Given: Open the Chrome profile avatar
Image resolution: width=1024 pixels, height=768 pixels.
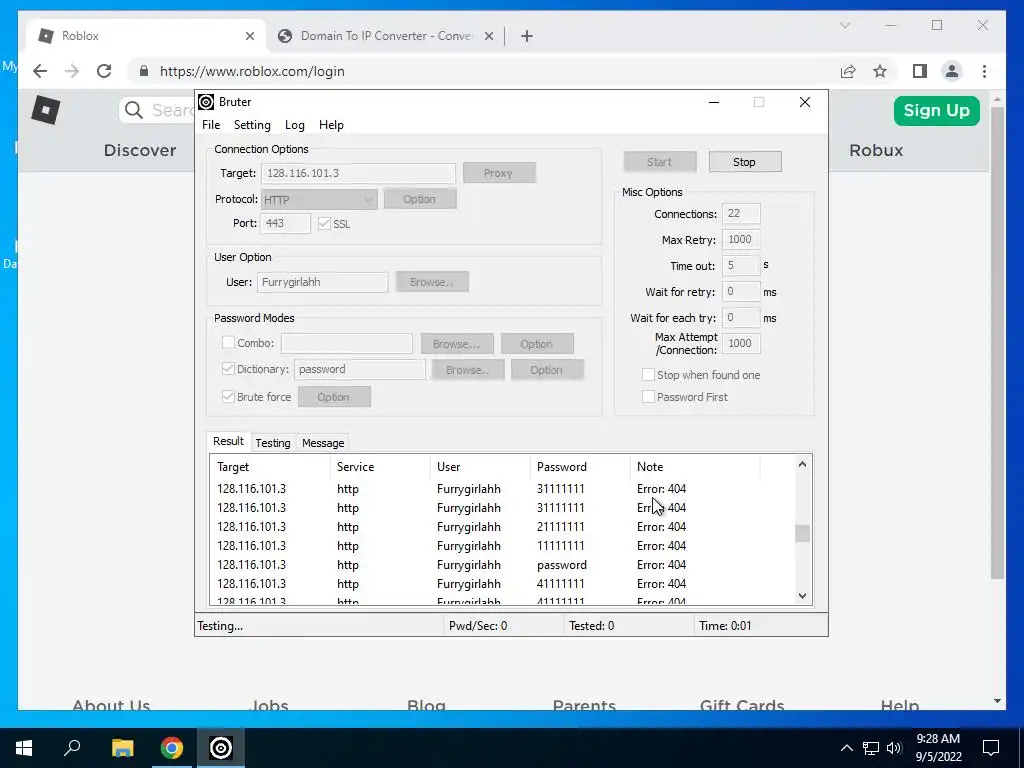Looking at the screenshot, I should (952, 71).
